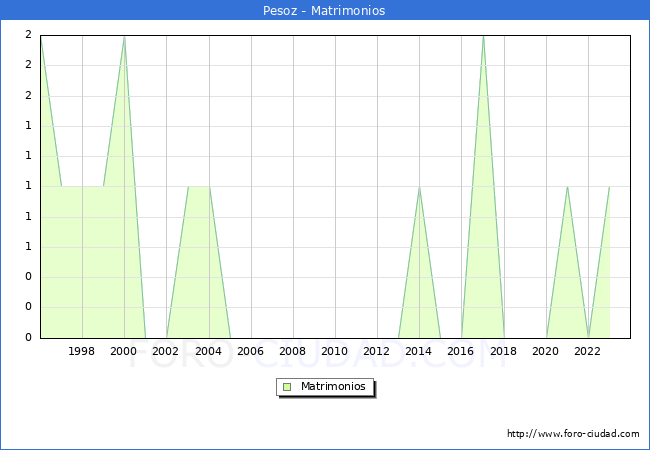Select the 1998 x-axis label
Screen dimensions: 650x450
tap(81, 351)
